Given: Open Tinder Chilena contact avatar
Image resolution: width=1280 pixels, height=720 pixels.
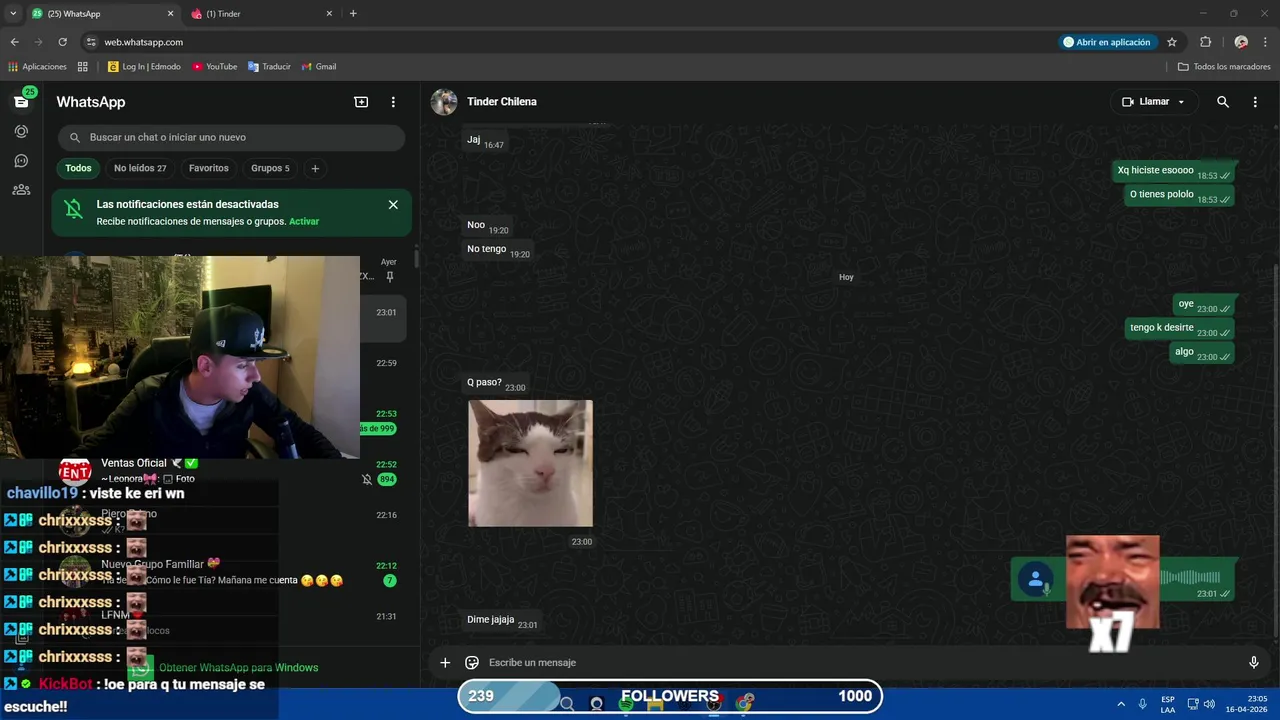Looking at the screenshot, I should tap(444, 102).
